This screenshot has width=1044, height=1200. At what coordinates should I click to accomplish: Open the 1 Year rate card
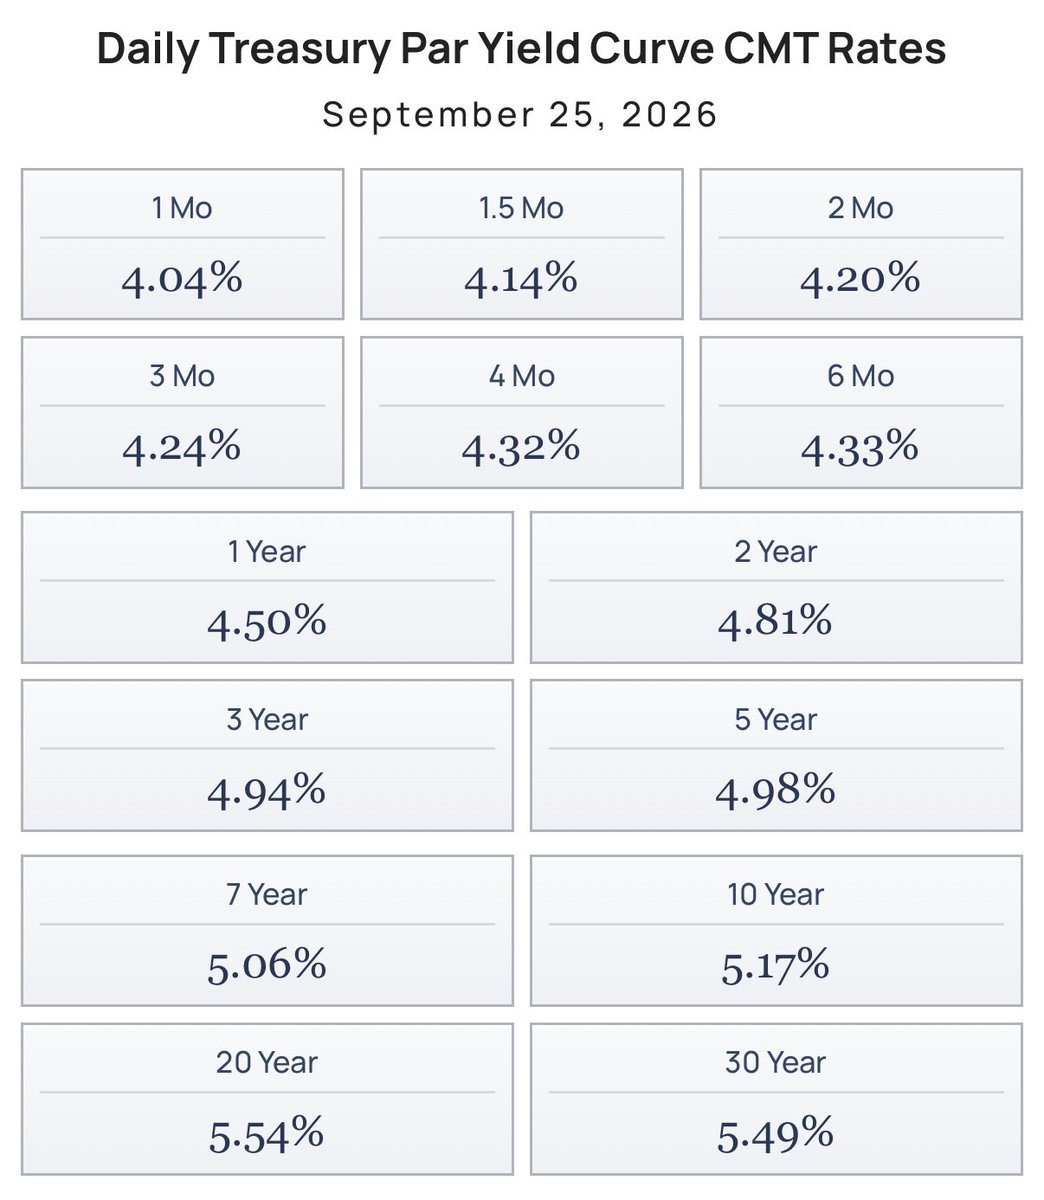267,587
